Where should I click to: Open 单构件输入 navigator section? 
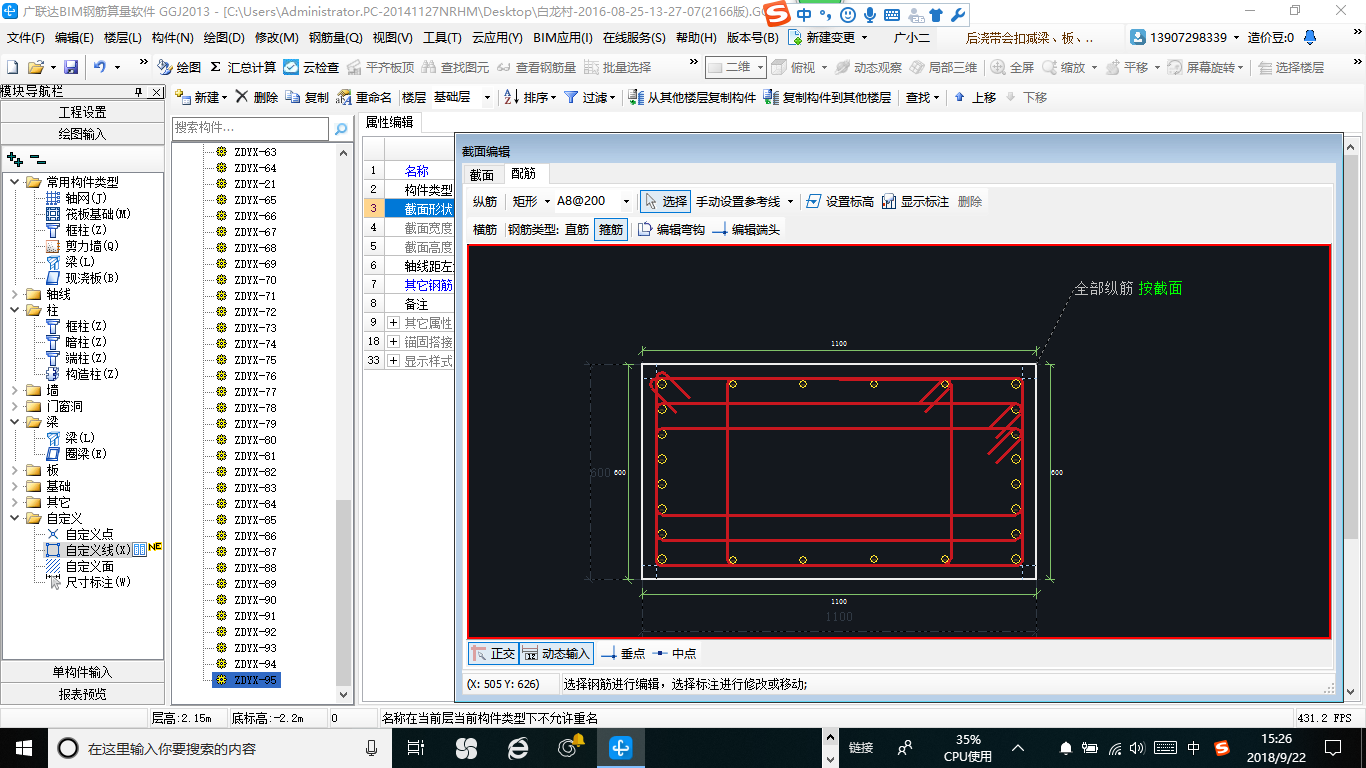pyautogui.click(x=82, y=672)
